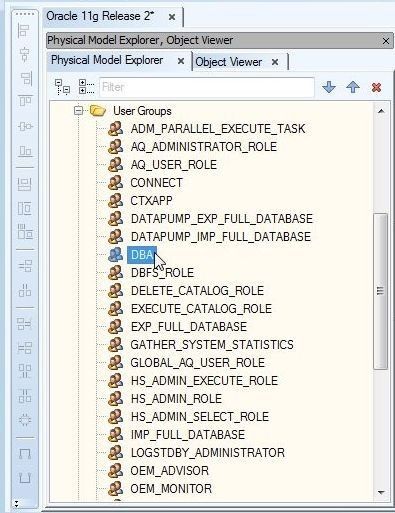Close the Object Viewer tab

275,62
